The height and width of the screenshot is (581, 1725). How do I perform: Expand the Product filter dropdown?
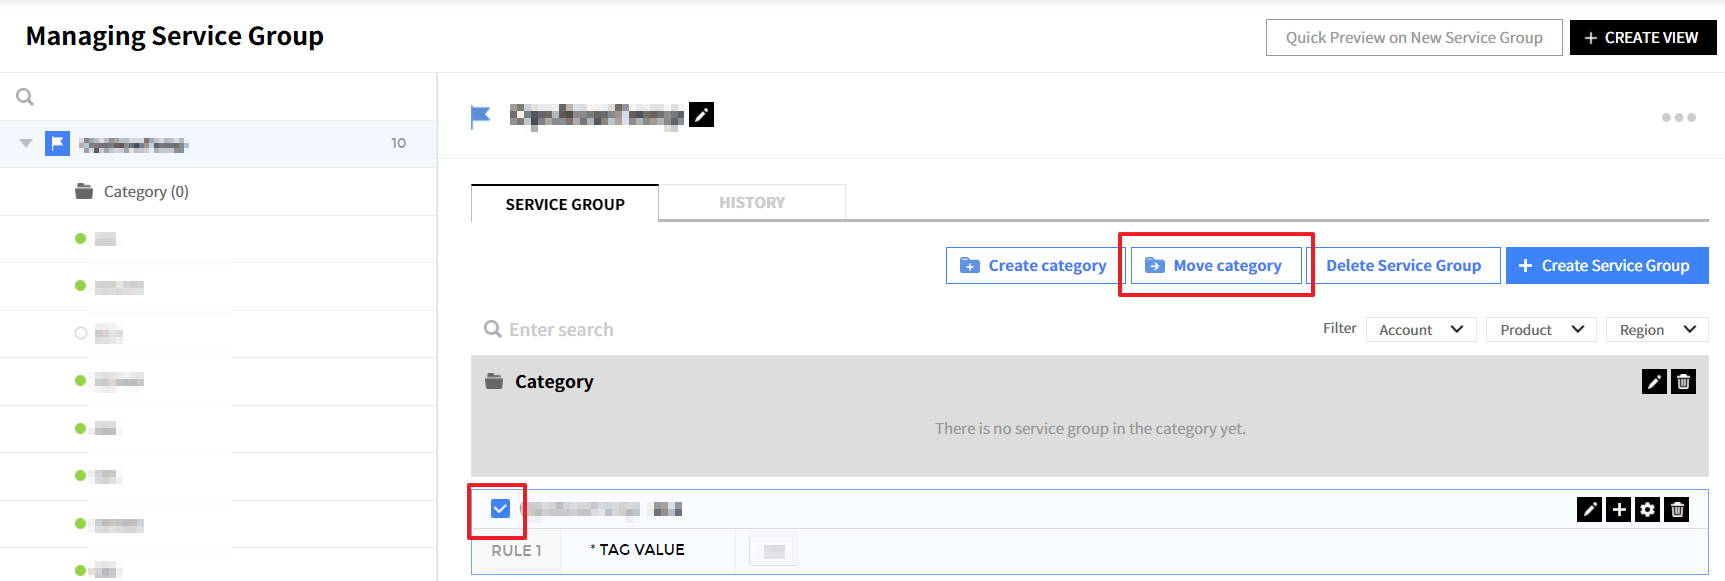pyautogui.click(x=1541, y=330)
